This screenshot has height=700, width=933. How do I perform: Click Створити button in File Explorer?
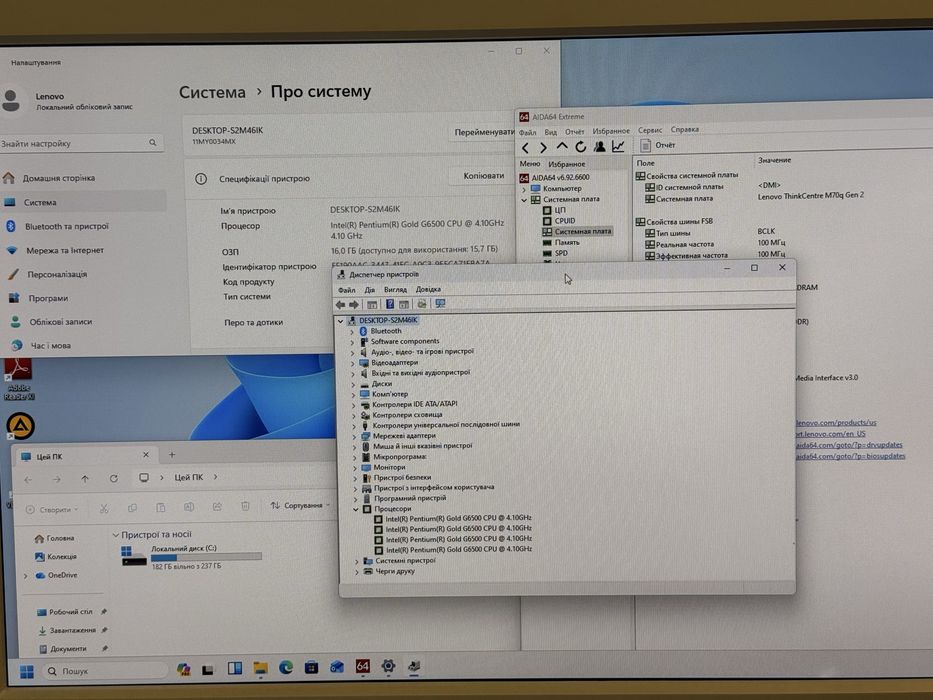(x=52, y=510)
